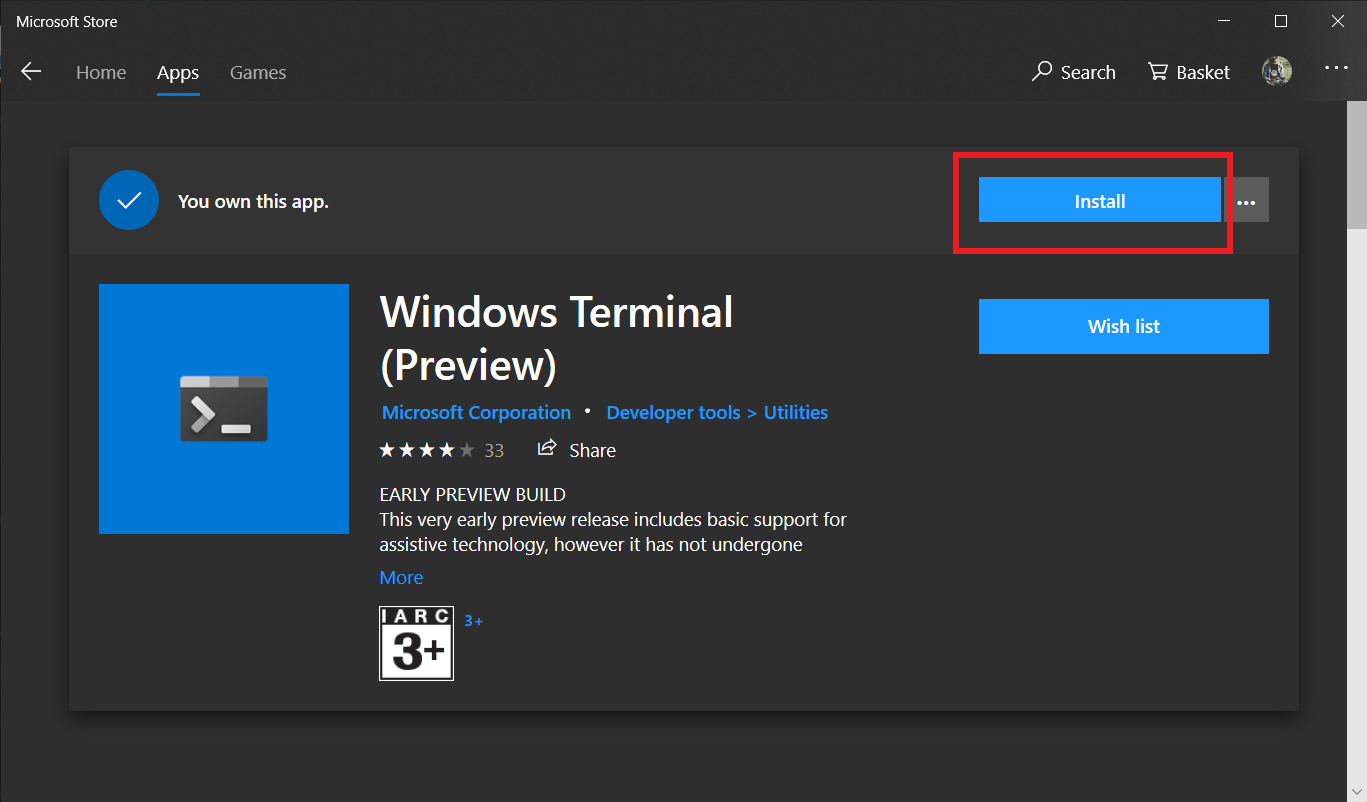Switch to the Games tab
The image size is (1367, 802).
[x=257, y=71]
